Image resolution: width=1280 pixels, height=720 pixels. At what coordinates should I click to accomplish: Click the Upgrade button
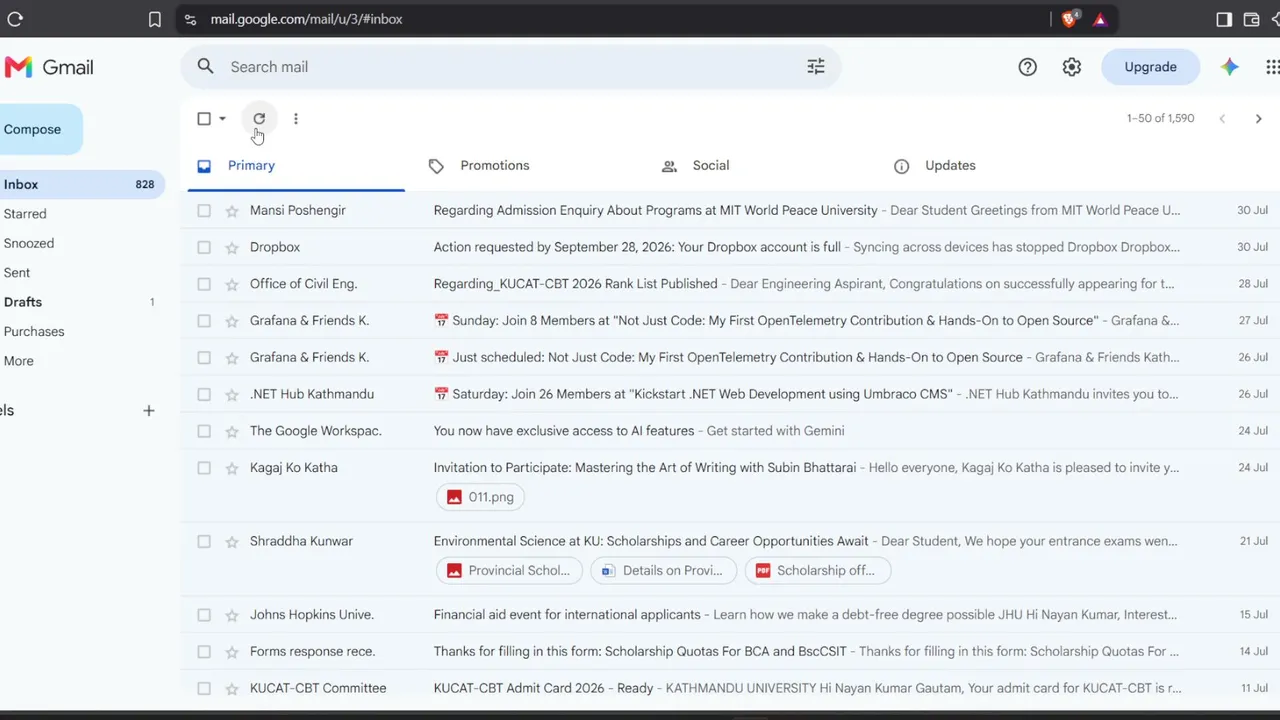pos(1150,67)
